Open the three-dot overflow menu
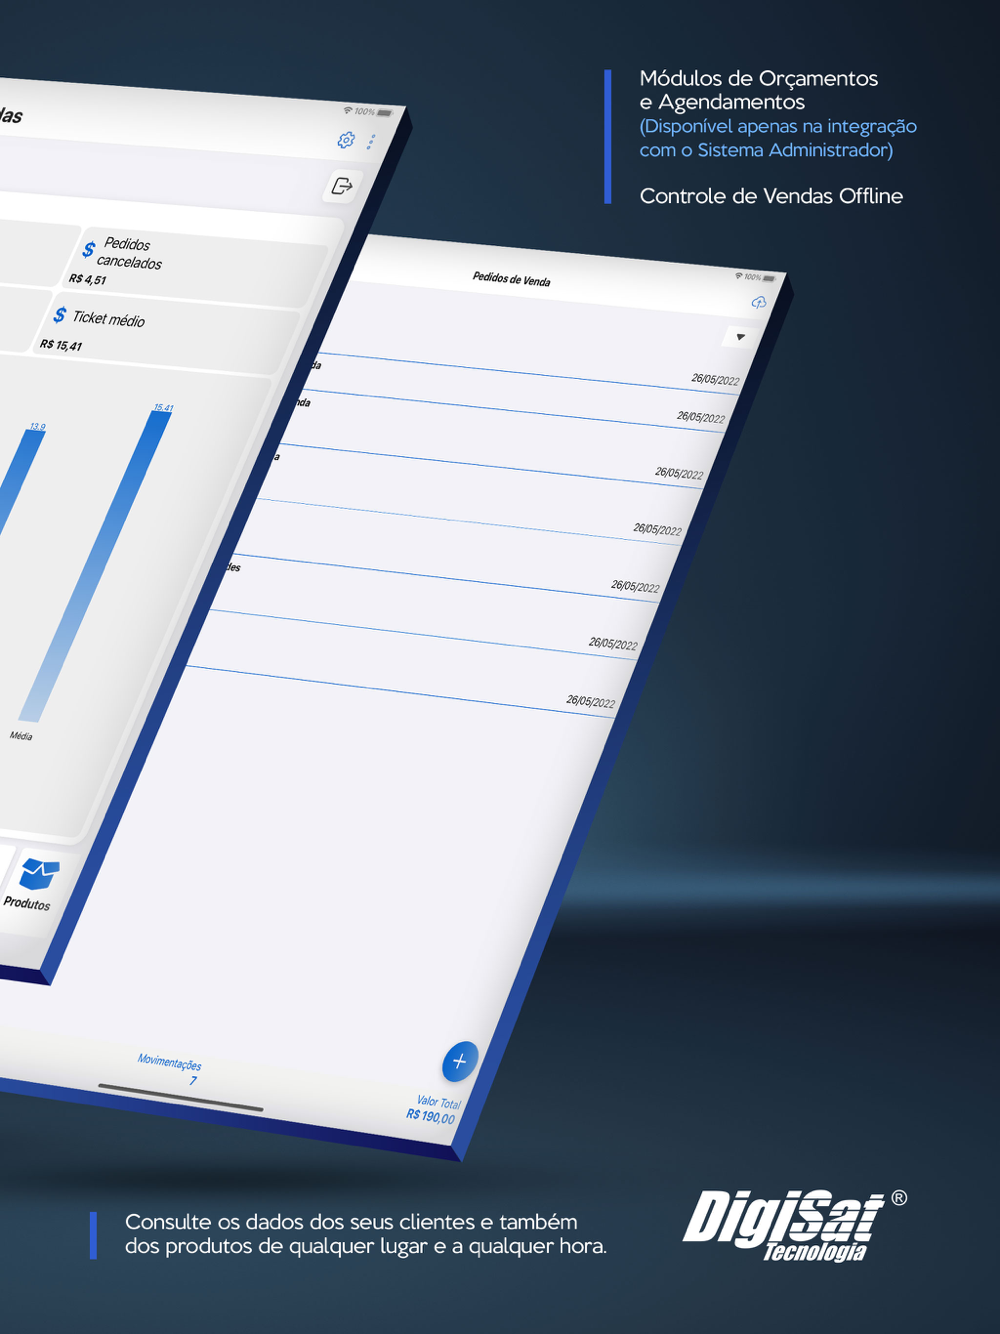This screenshot has width=1000, height=1334. [x=371, y=142]
